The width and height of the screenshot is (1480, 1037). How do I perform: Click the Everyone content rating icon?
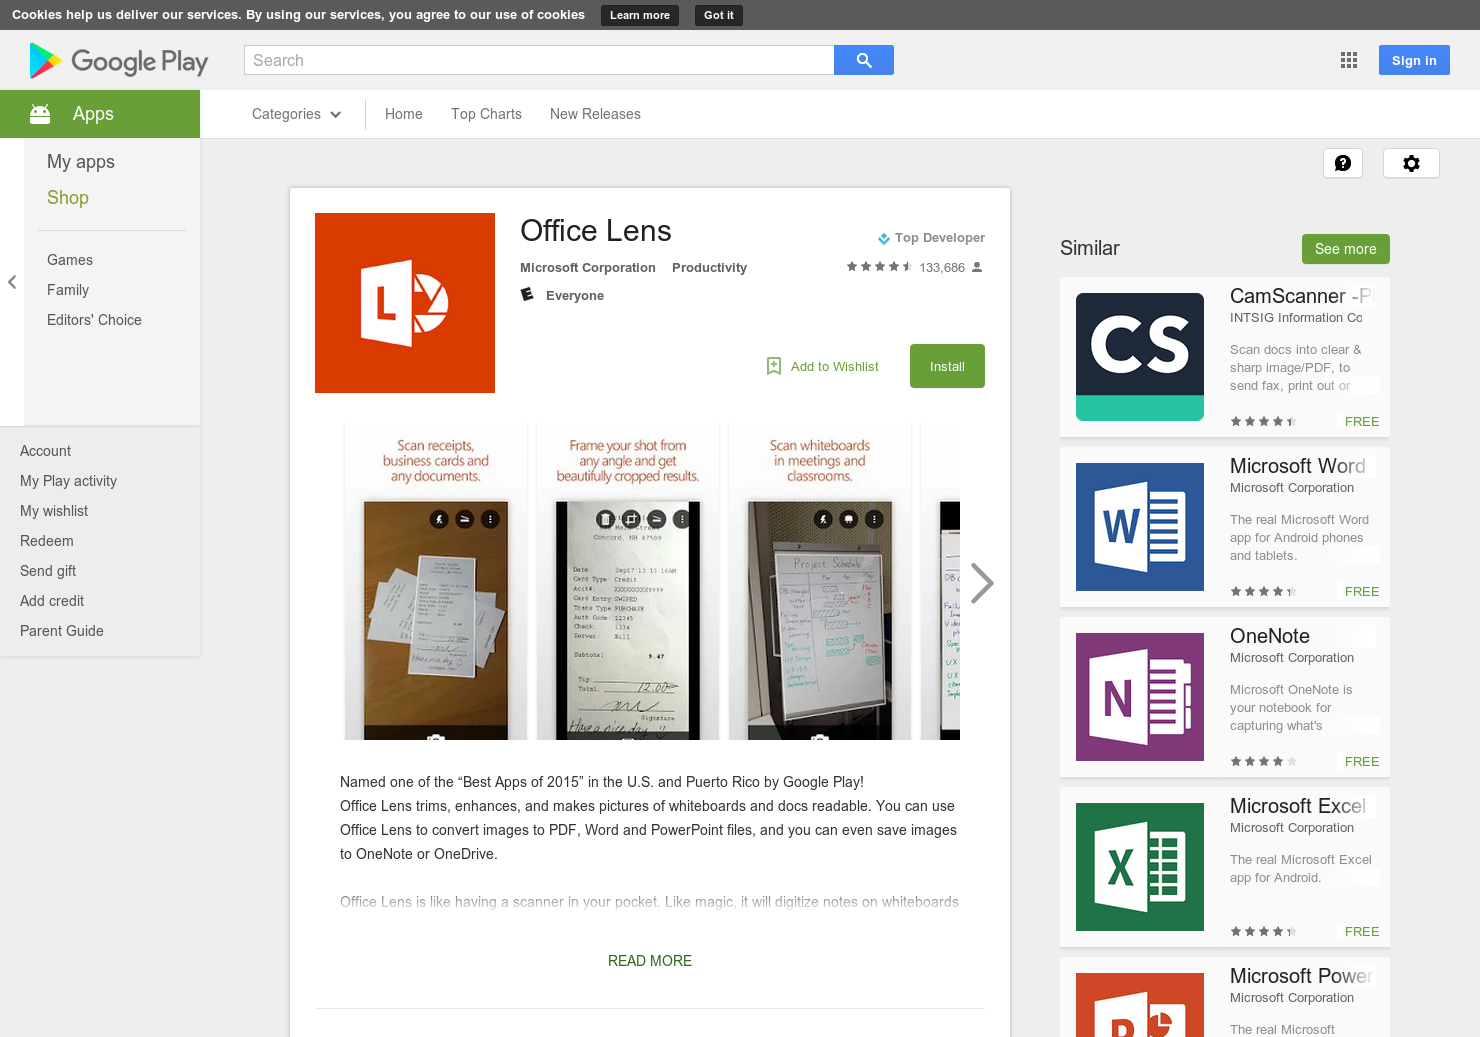(x=527, y=295)
